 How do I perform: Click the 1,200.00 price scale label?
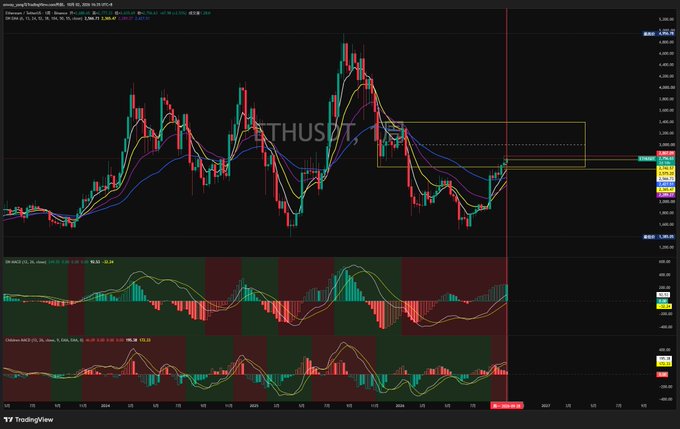point(666,247)
